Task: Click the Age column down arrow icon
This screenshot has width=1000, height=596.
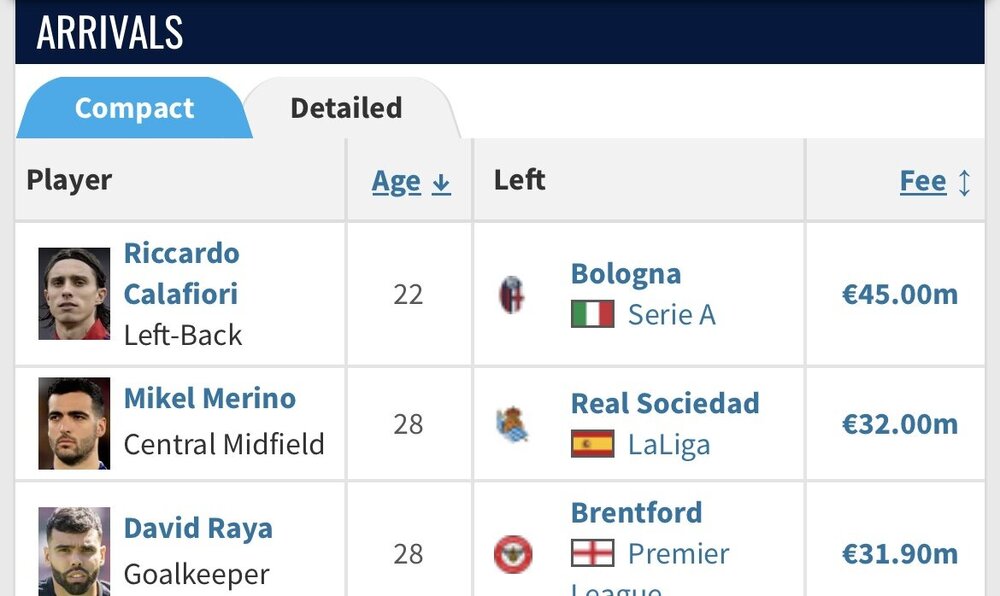Action: 441,183
